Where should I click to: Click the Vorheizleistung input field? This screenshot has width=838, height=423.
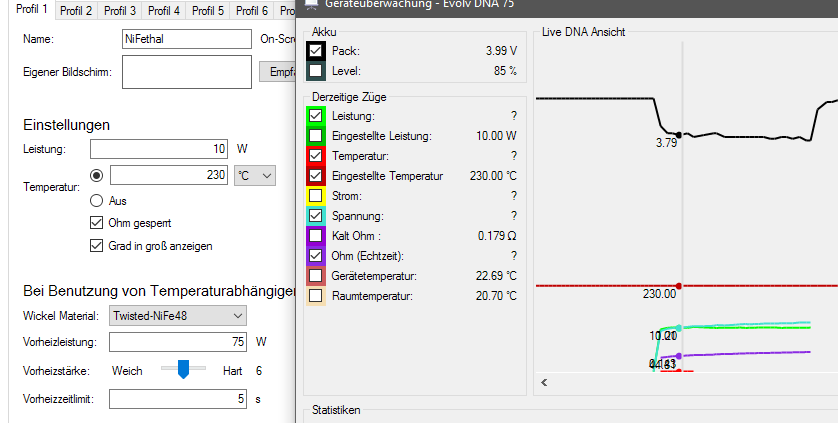(177, 342)
